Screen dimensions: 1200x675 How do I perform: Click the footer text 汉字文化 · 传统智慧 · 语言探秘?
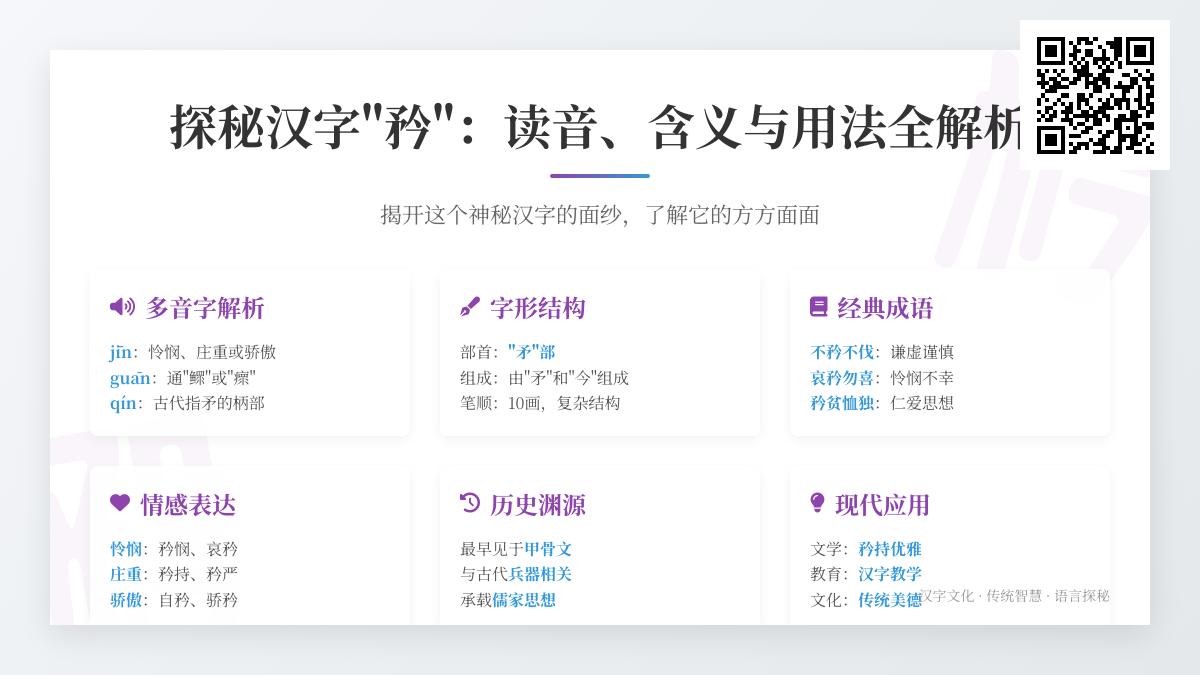(x=1014, y=596)
